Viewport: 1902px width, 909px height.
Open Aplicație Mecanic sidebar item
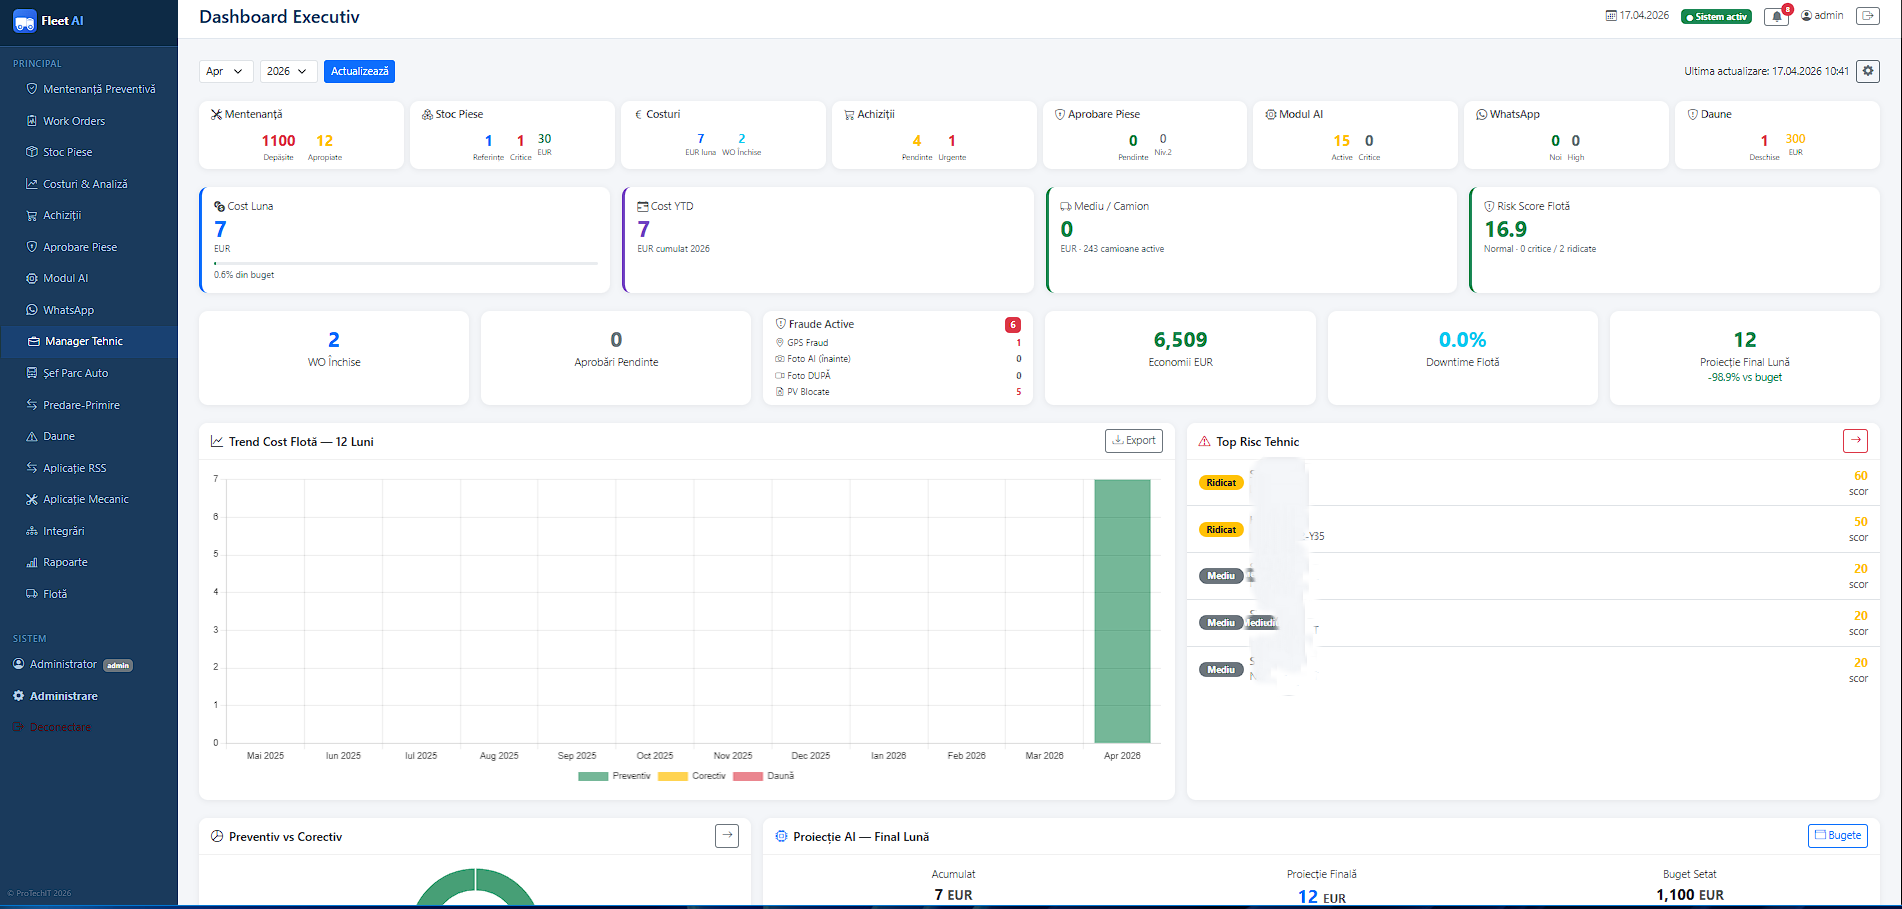pyautogui.click(x=89, y=499)
